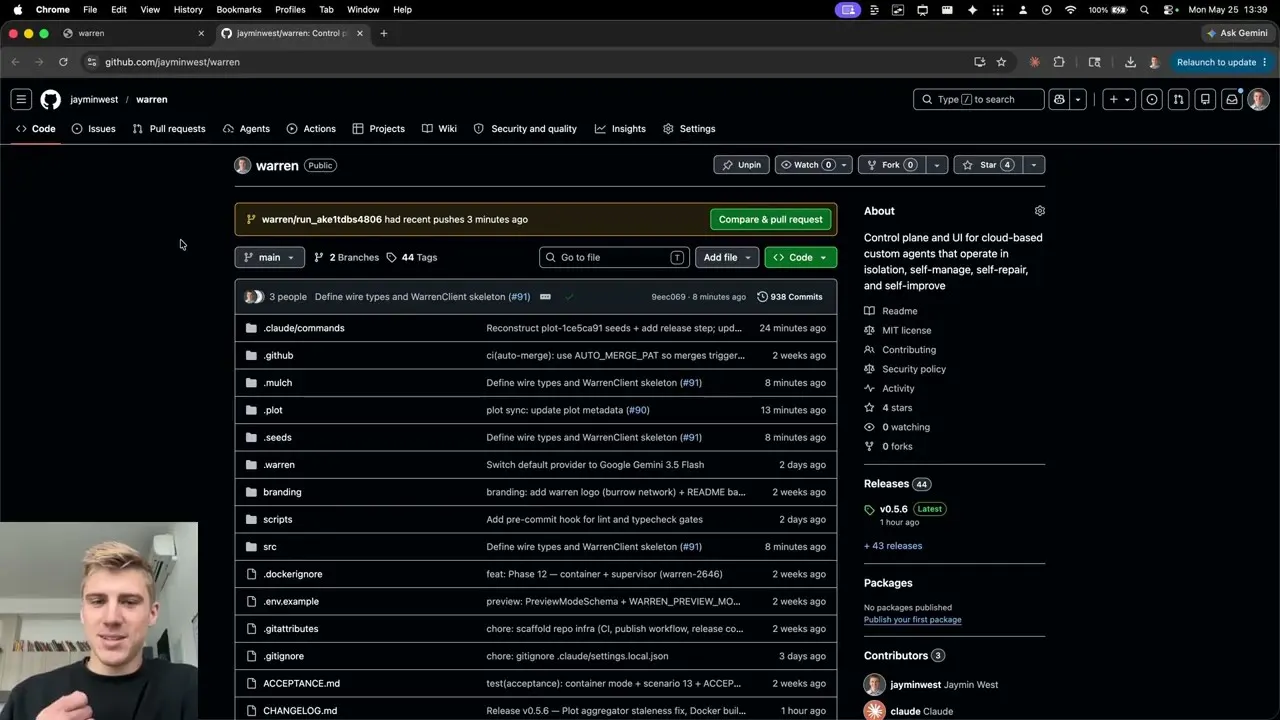1280x720 pixels.
Task: Open the issues icon in GitHub header
Action: point(1152,99)
